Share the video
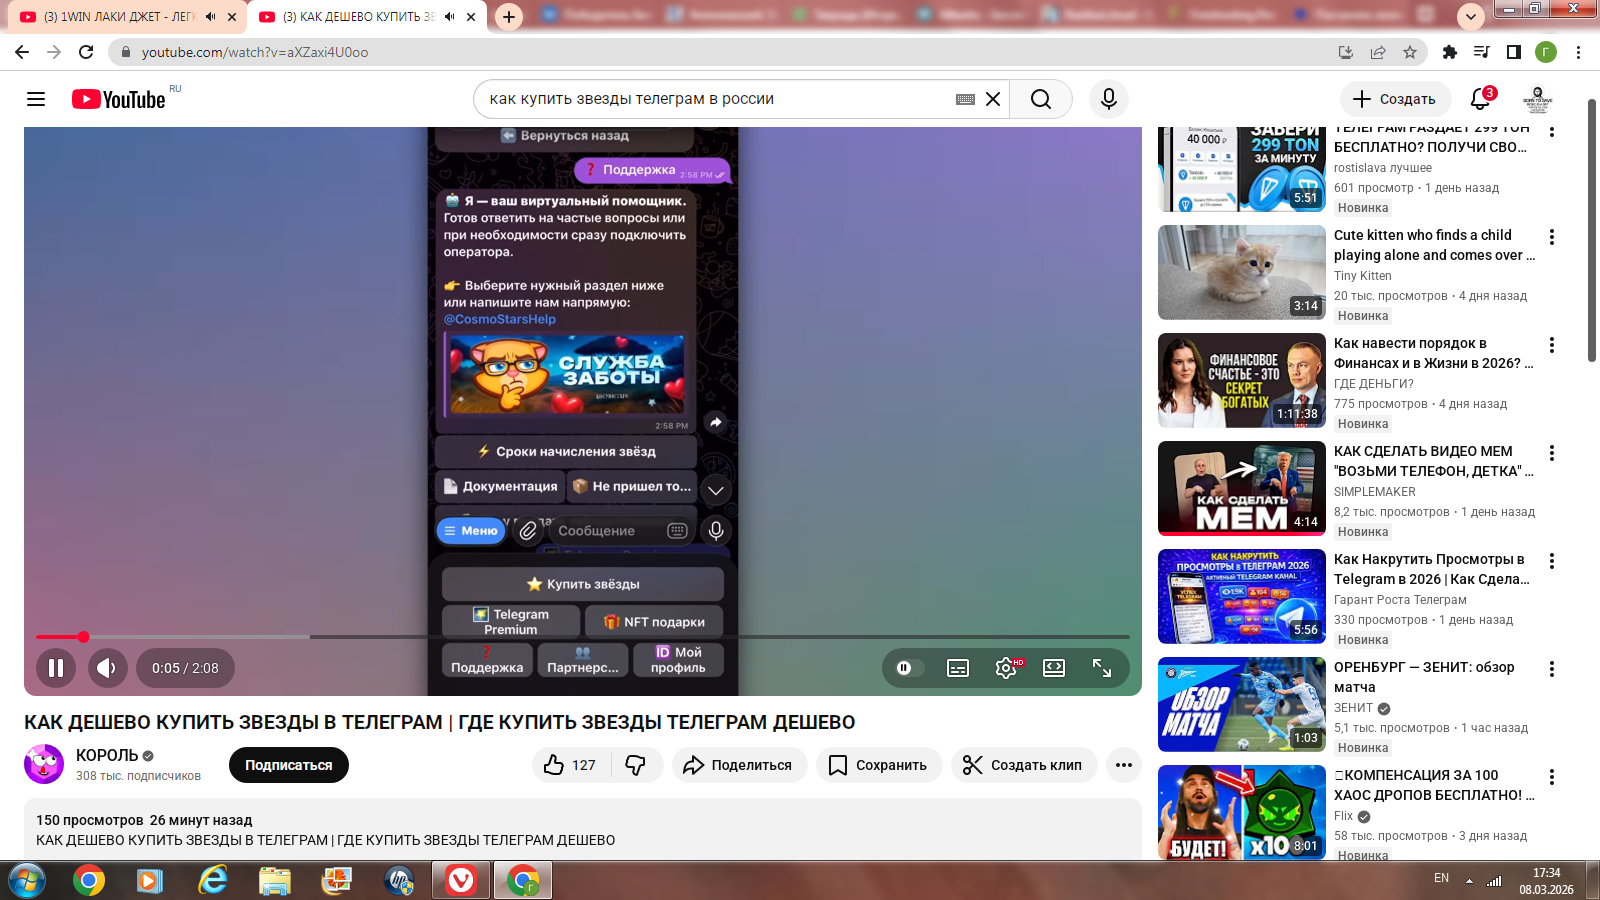The width and height of the screenshot is (1600, 900). pyautogui.click(x=739, y=765)
